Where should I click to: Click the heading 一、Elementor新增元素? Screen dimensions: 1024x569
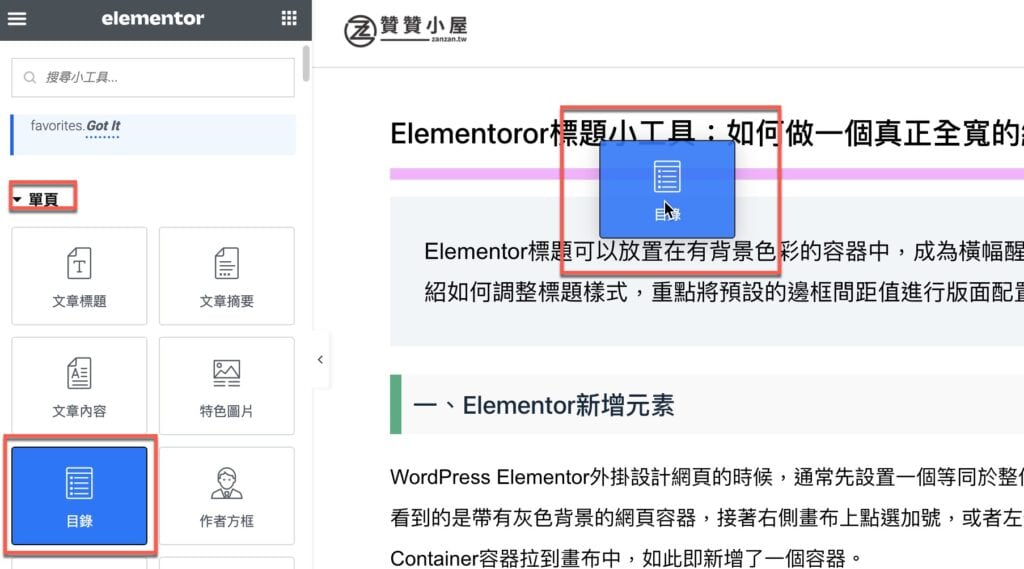coord(543,405)
